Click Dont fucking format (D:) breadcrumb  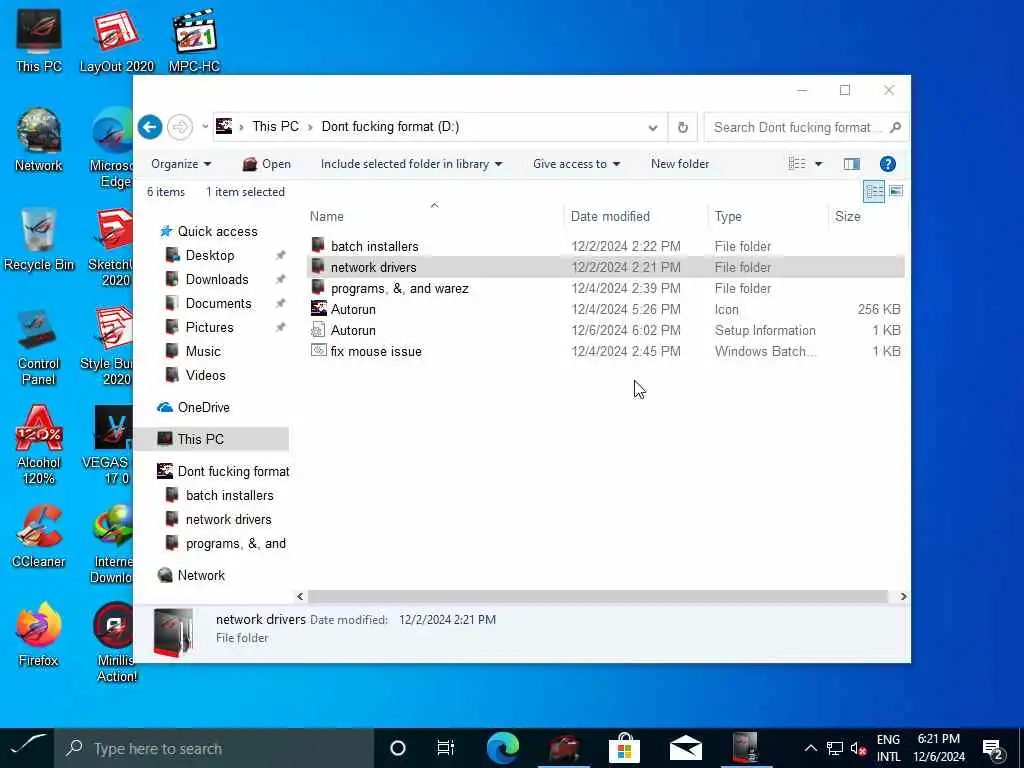pos(391,127)
